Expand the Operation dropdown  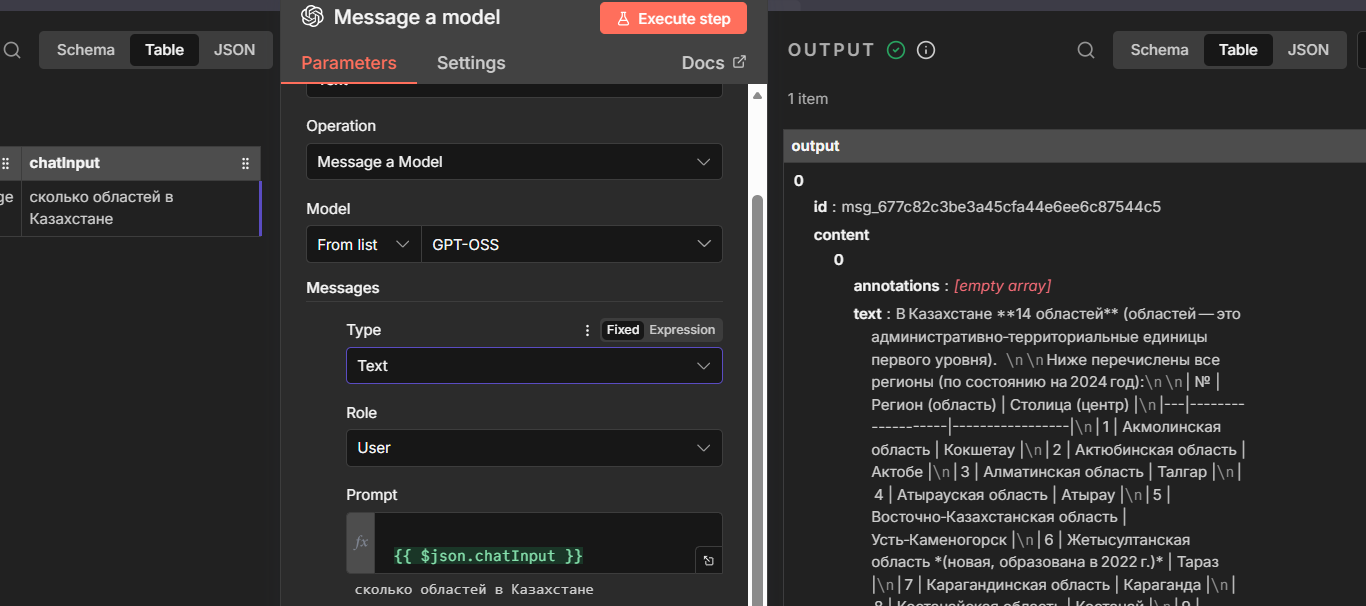514,162
